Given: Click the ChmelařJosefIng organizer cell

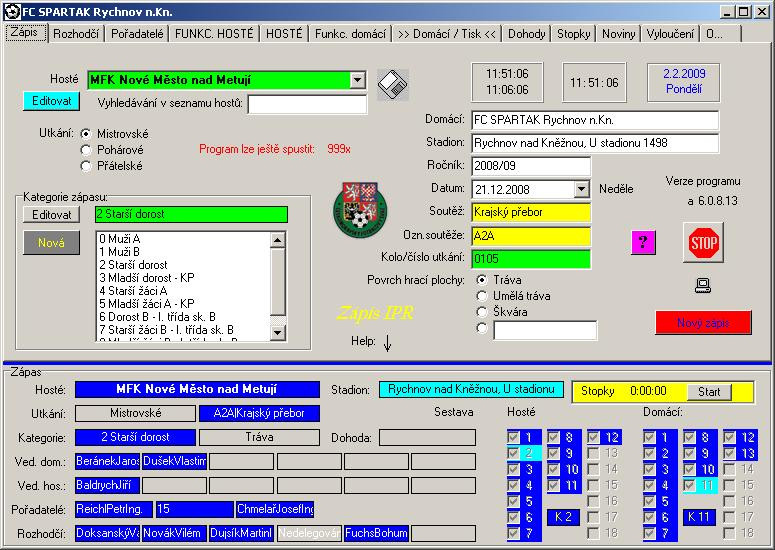Looking at the screenshot, I should pos(275,509).
